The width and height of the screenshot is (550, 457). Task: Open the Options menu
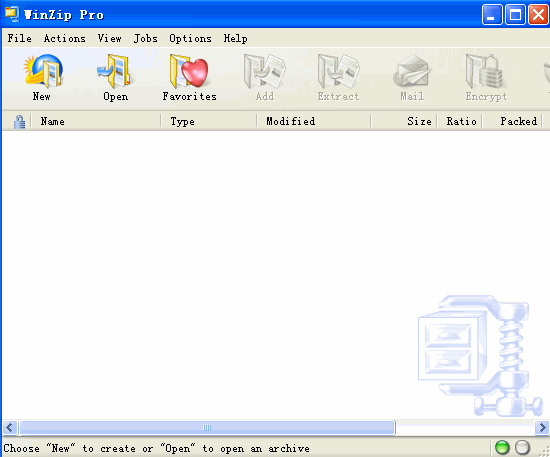point(190,38)
